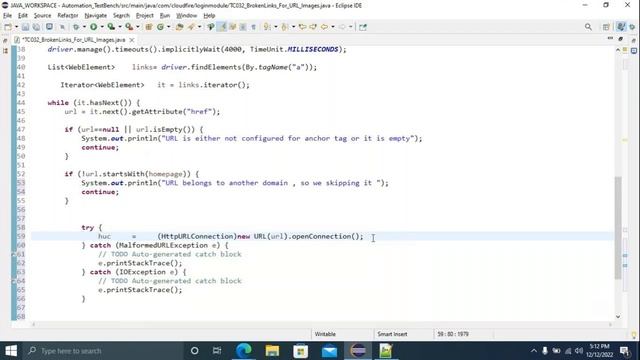Click the editor scroll down arrow
The height and width of the screenshot is (360, 640).
tap(618, 317)
